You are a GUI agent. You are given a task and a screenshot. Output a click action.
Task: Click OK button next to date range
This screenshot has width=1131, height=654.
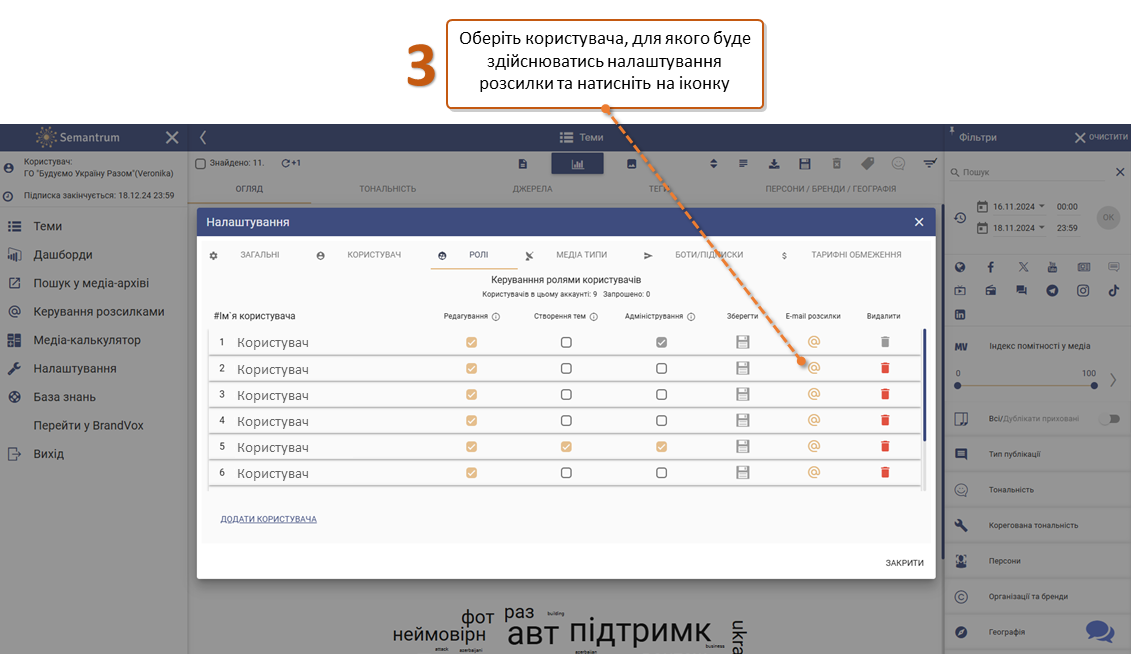tap(1108, 217)
